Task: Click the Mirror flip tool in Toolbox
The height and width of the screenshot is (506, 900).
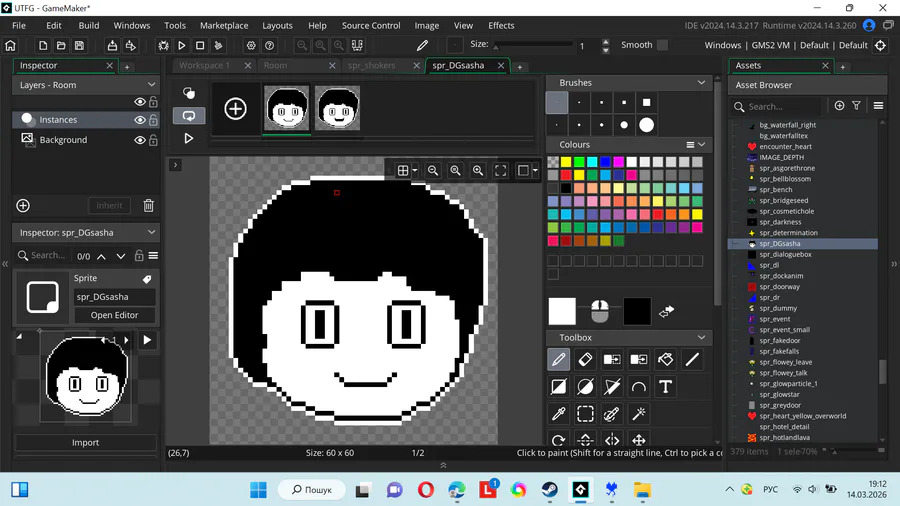Action: click(x=612, y=439)
